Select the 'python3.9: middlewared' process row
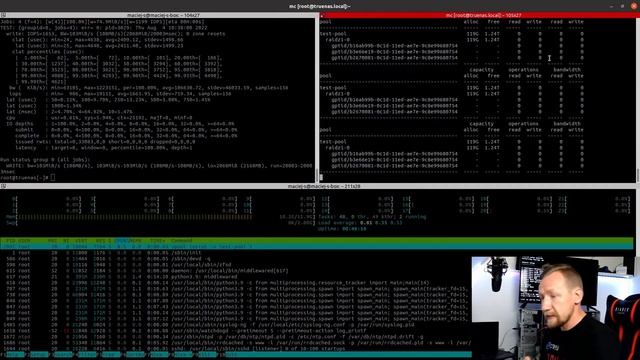 tap(235, 277)
